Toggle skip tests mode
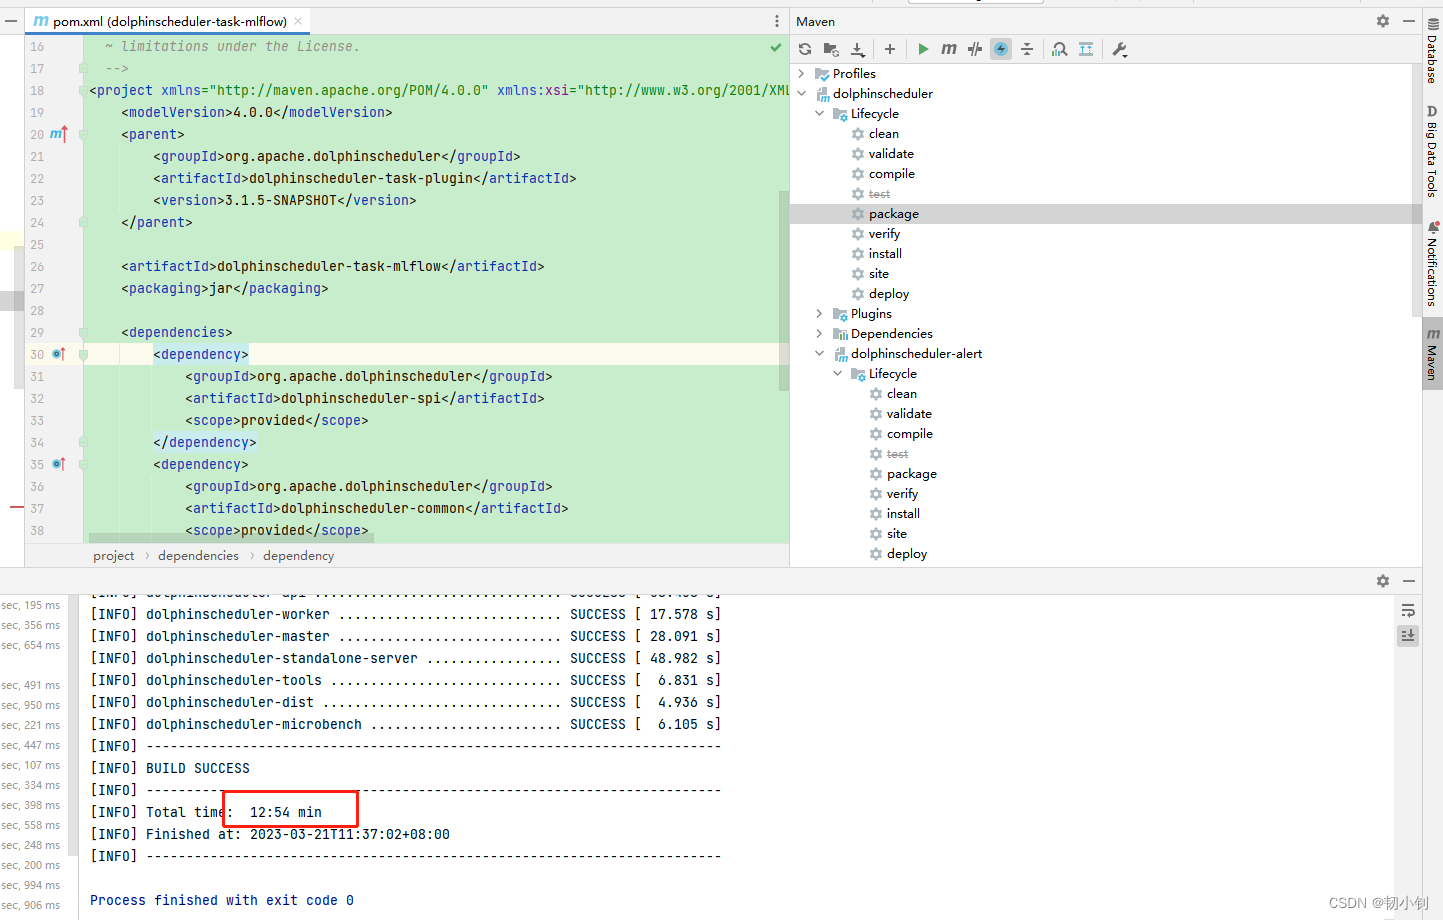 [x=974, y=48]
